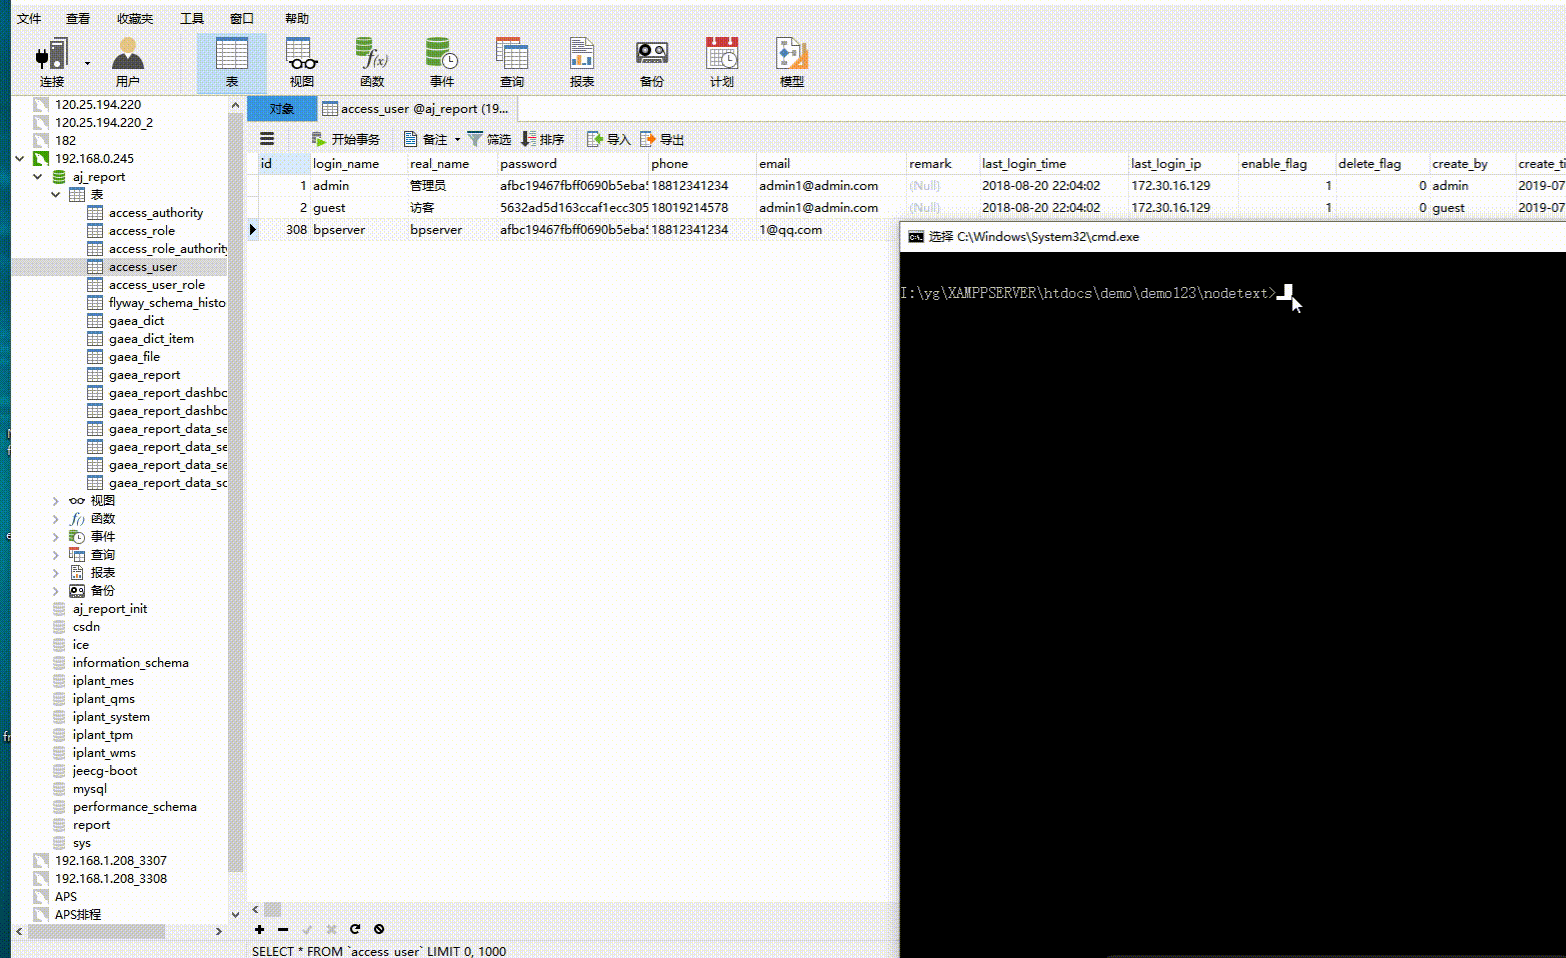Toggle the grid options hamburger menu
The width and height of the screenshot is (1566, 958).
pyautogui.click(x=266, y=138)
